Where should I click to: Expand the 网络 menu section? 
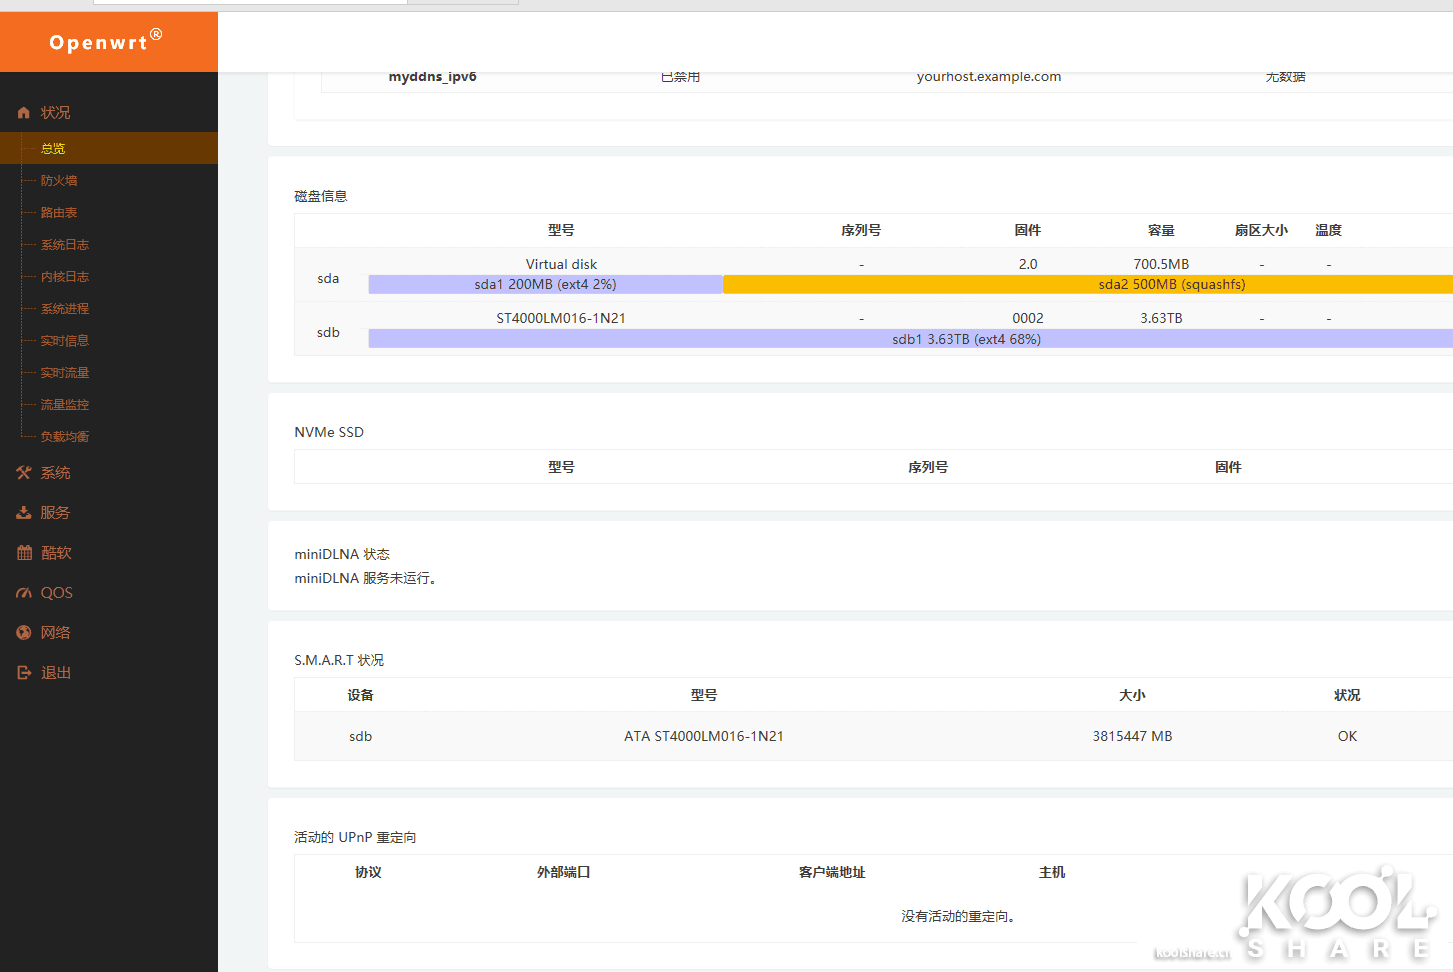56,633
